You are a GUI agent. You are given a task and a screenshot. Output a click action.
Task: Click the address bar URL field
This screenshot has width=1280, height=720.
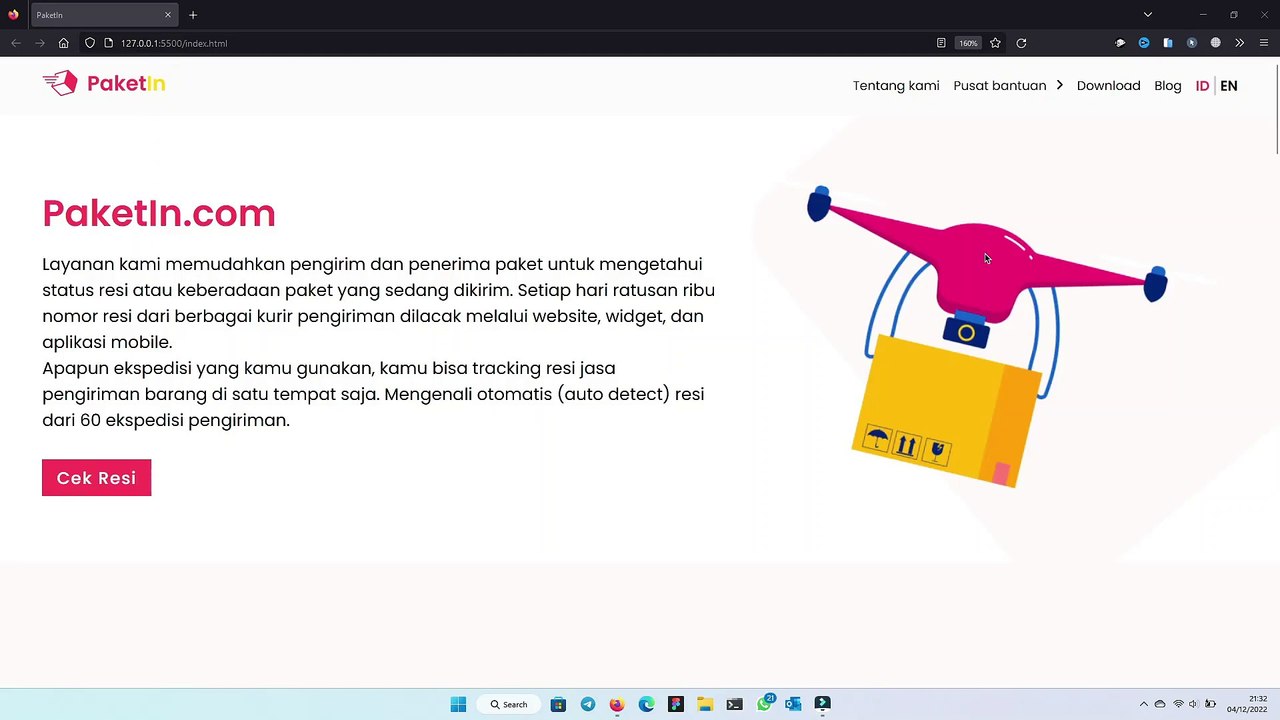[520, 43]
